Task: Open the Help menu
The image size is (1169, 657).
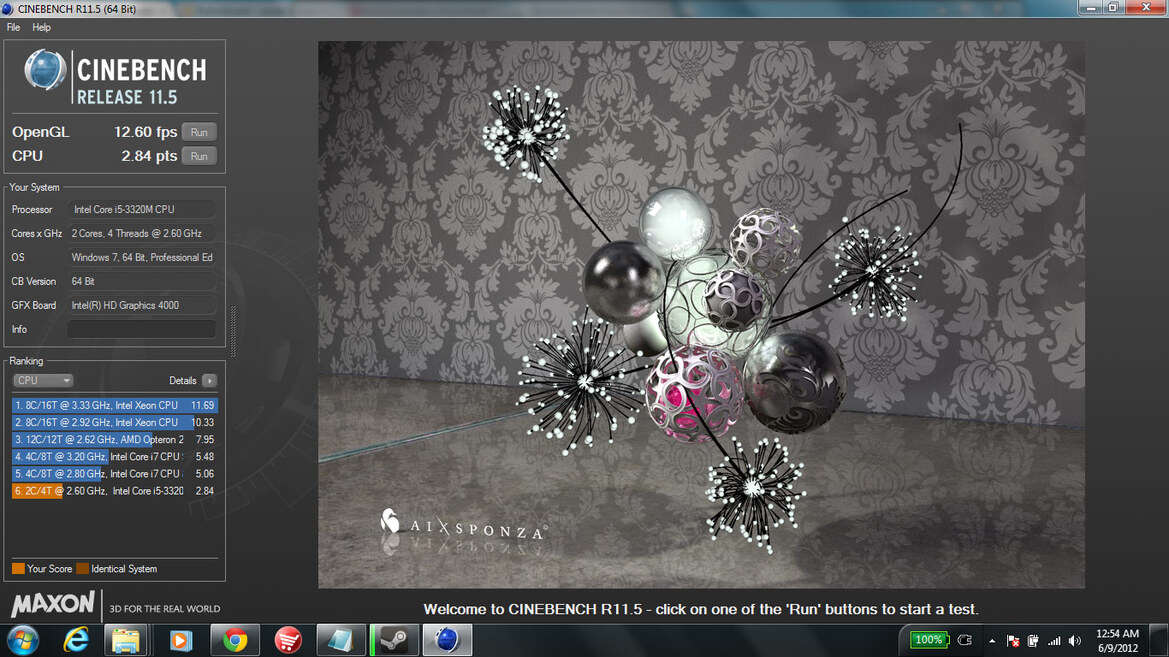Action: tap(41, 27)
